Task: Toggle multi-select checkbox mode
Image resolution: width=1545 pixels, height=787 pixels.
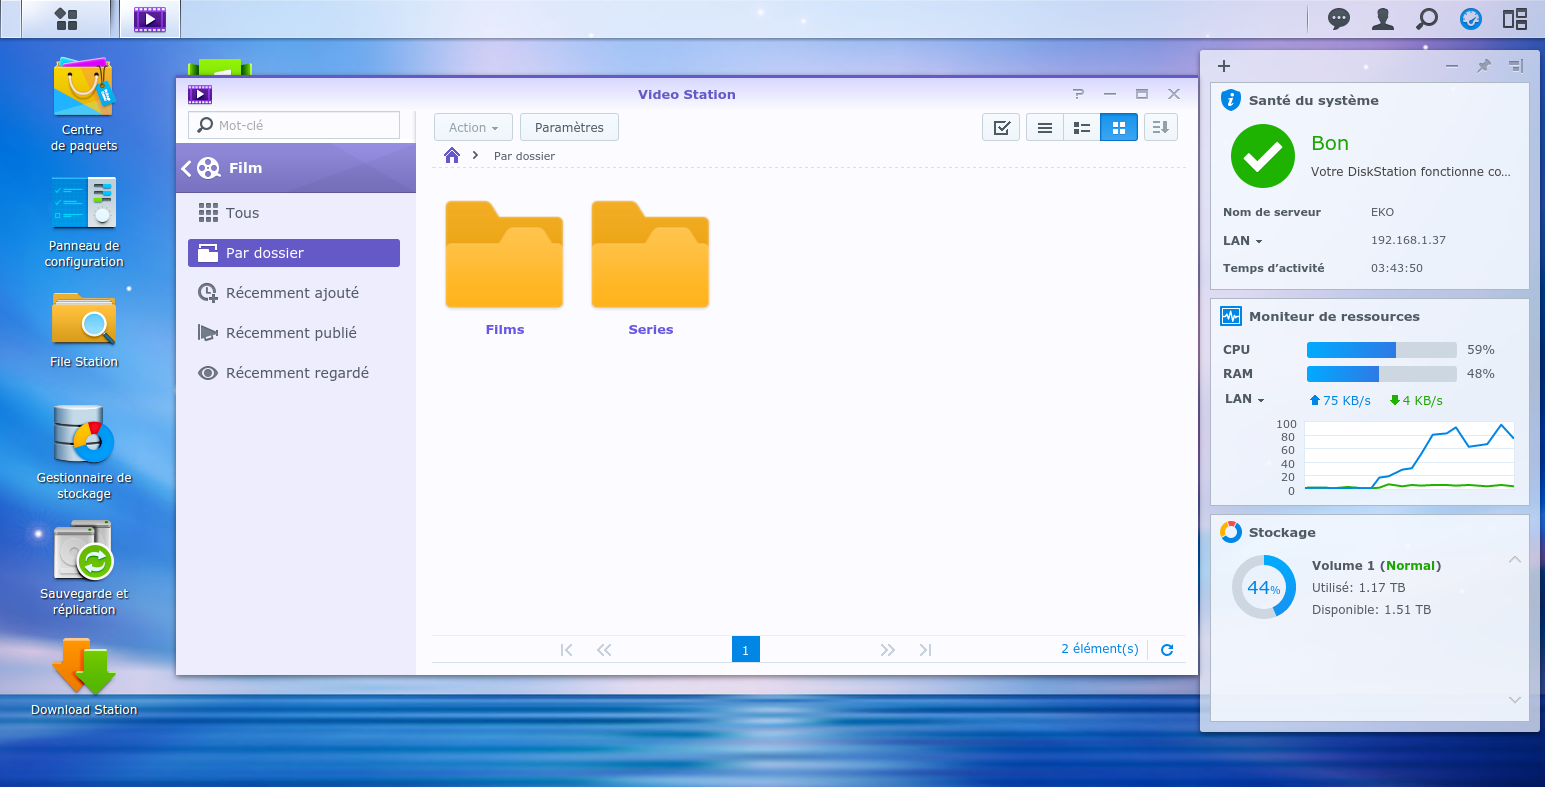Action: click(x=1000, y=128)
